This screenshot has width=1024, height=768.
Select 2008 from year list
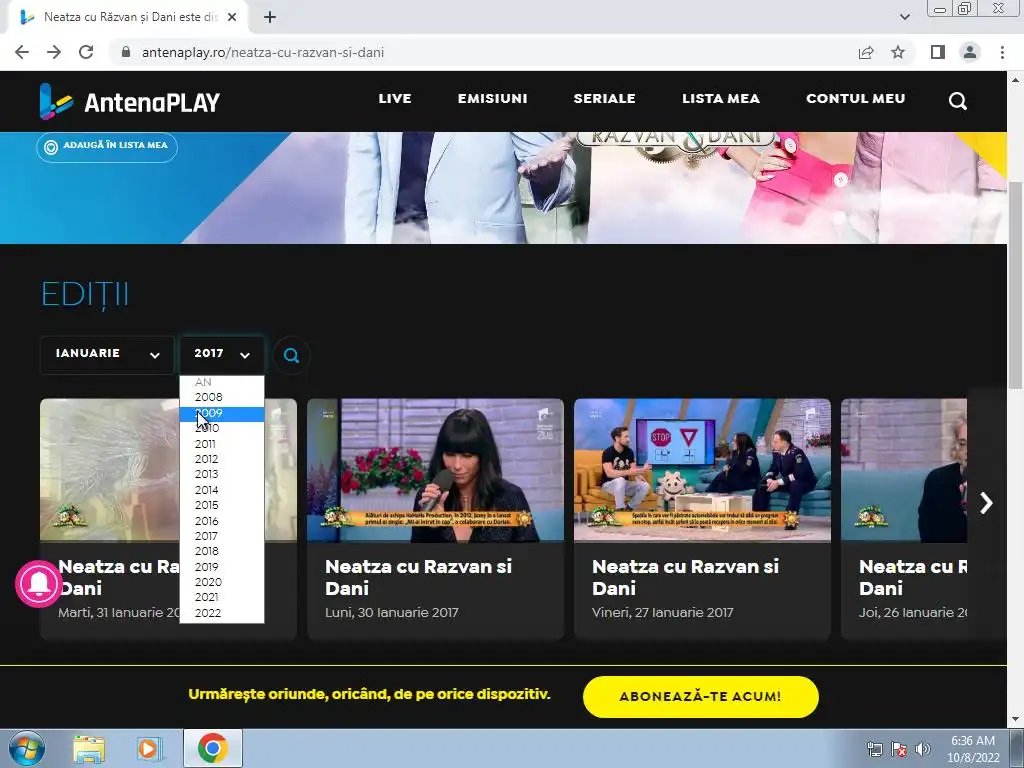pyautogui.click(x=222, y=397)
